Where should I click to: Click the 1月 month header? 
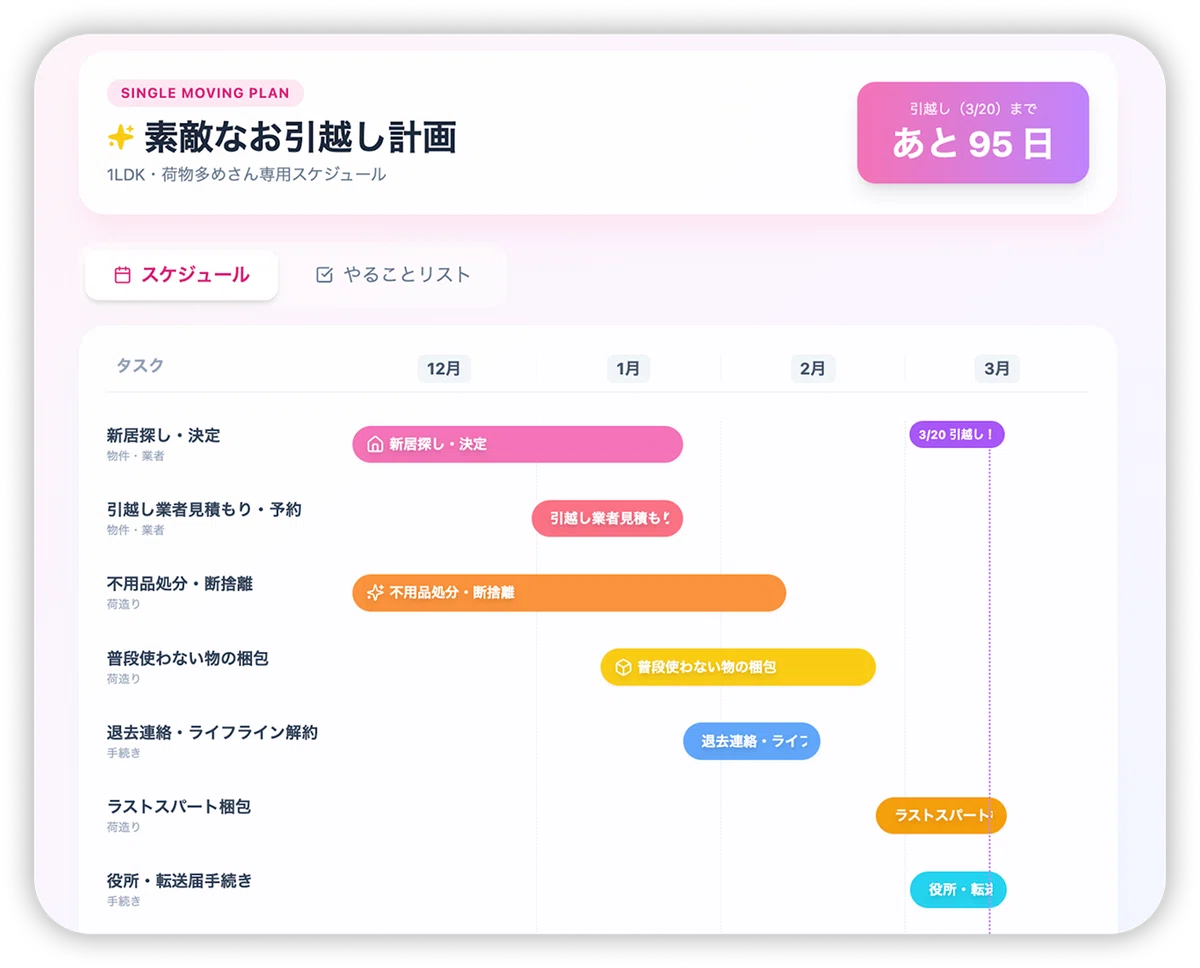pos(628,368)
